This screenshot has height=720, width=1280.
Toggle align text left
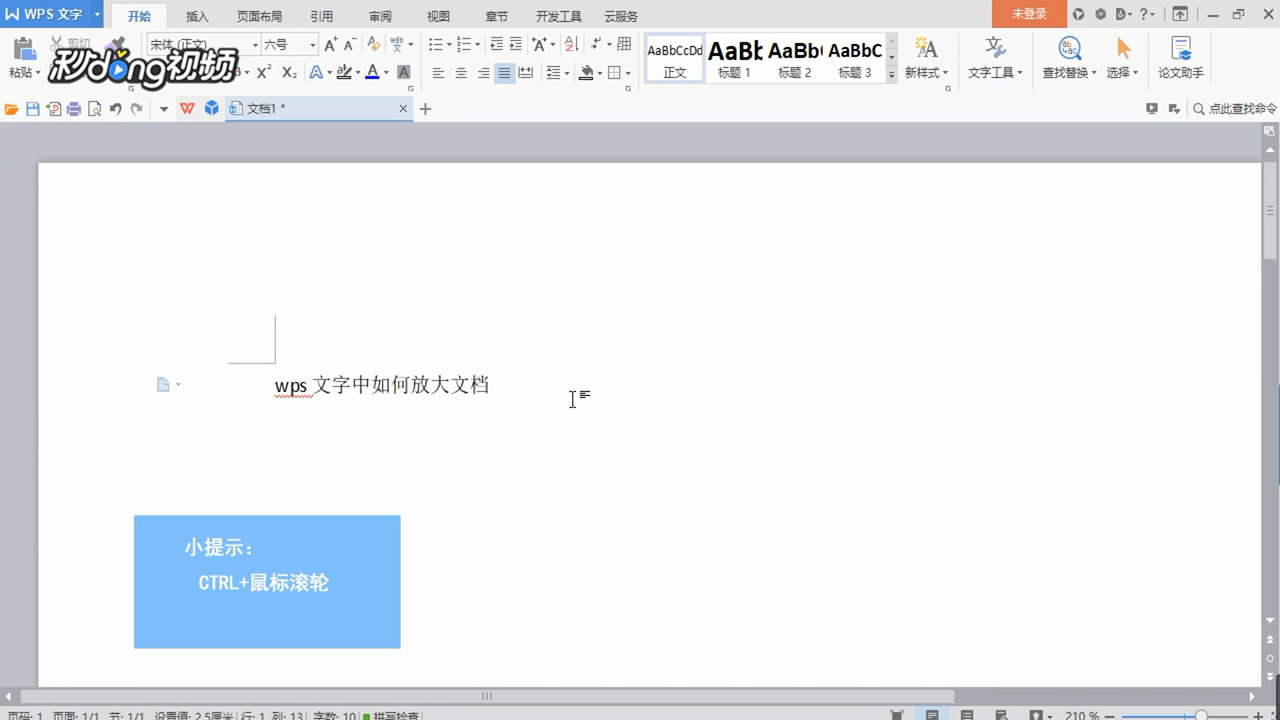coord(438,72)
